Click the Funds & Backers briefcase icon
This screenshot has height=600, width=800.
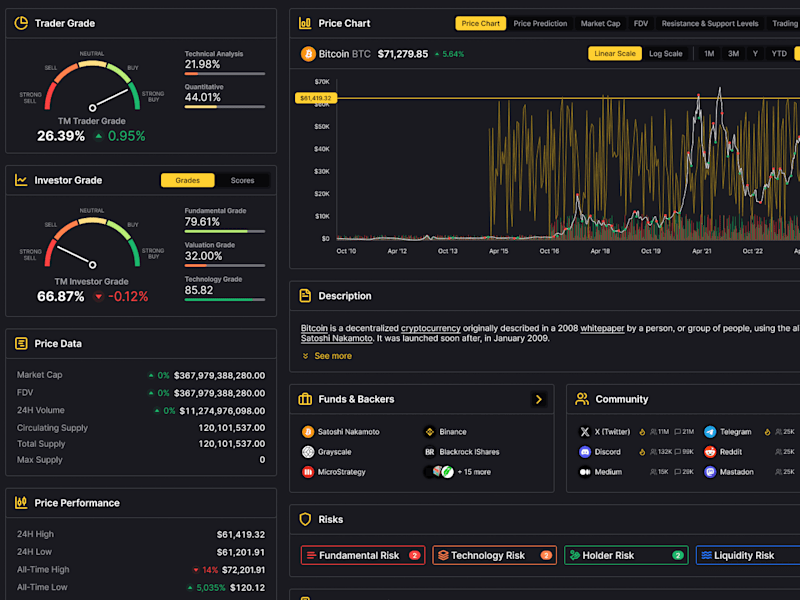[x=305, y=399]
